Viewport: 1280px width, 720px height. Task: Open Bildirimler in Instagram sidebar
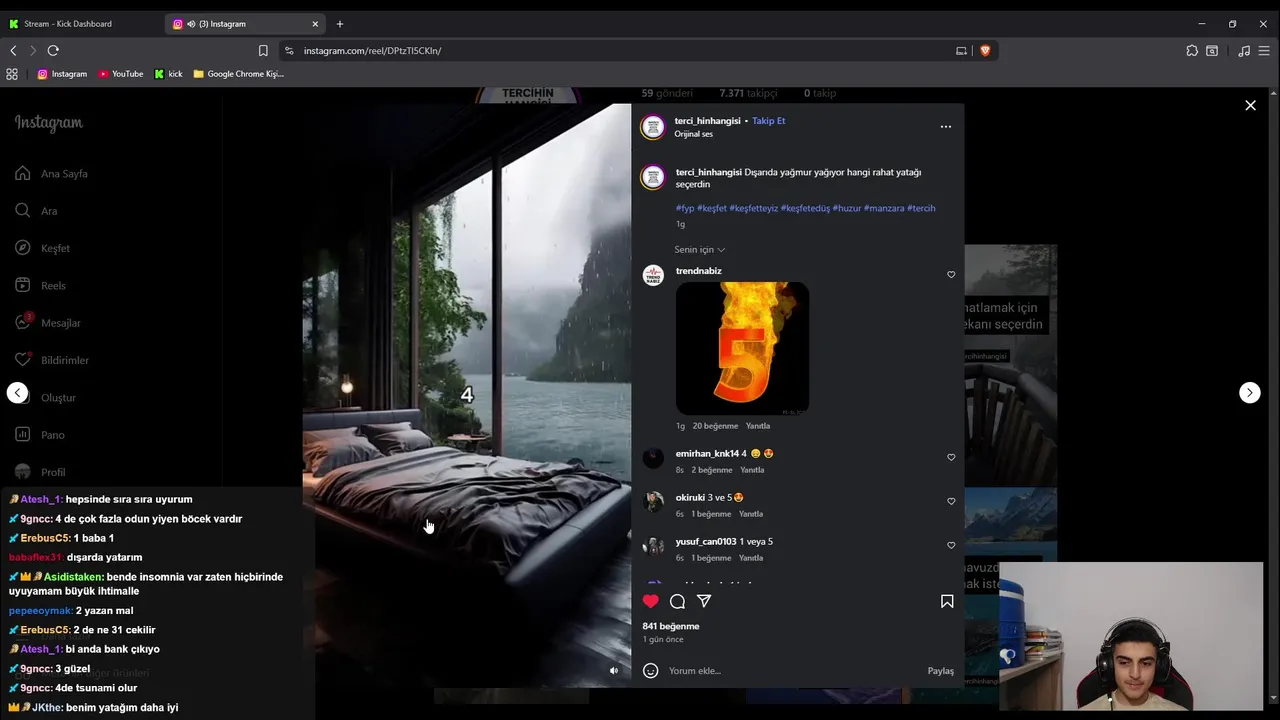51,360
